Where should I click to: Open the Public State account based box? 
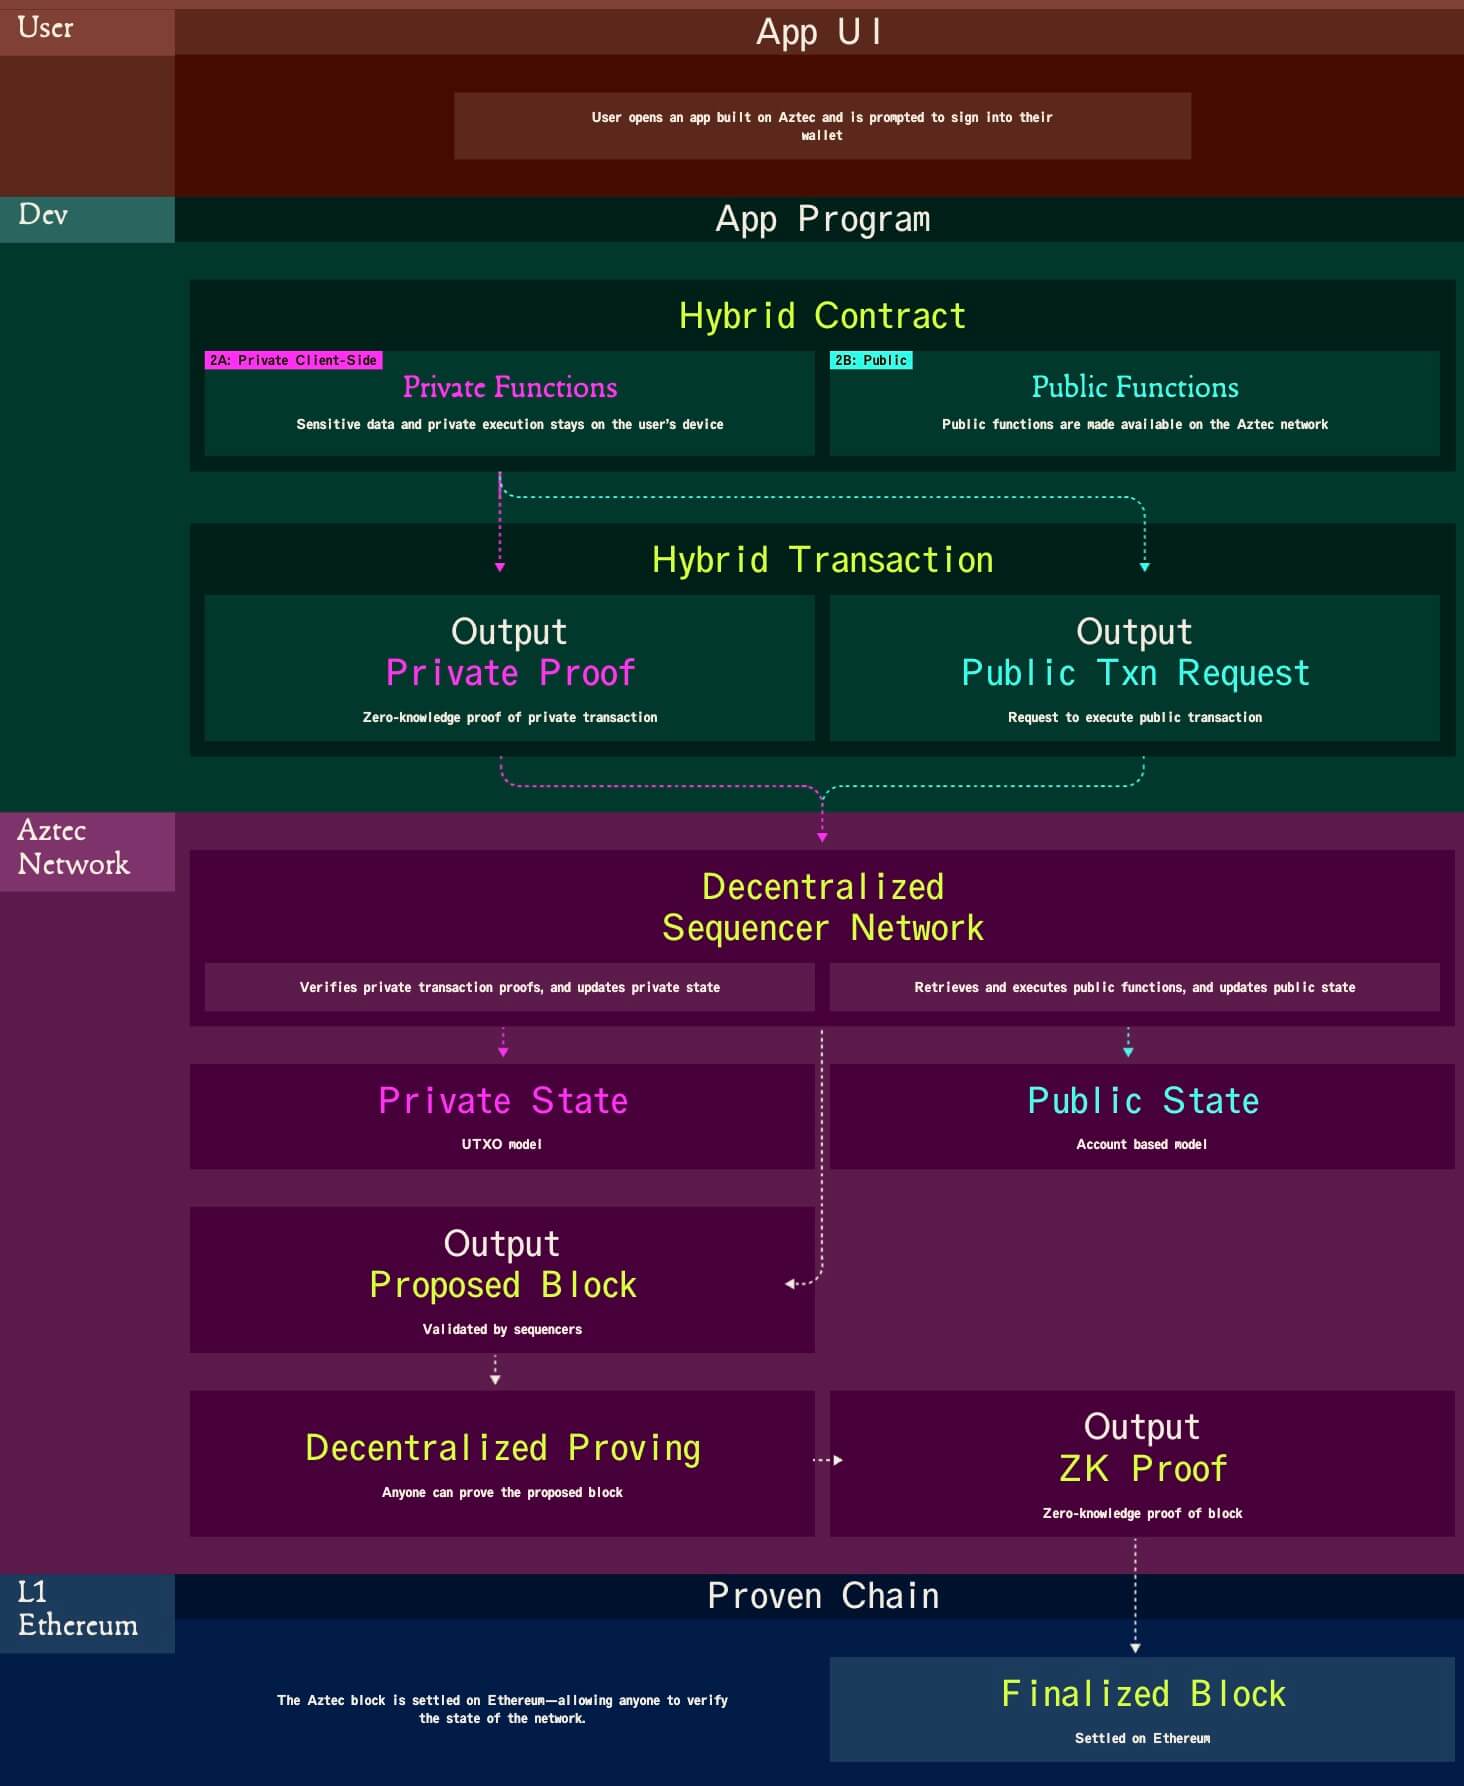[1141, 1116]
